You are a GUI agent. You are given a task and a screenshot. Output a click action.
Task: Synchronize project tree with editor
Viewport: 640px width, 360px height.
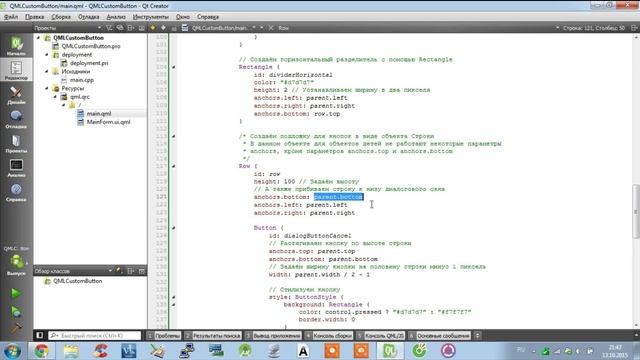tap(120, 28)
